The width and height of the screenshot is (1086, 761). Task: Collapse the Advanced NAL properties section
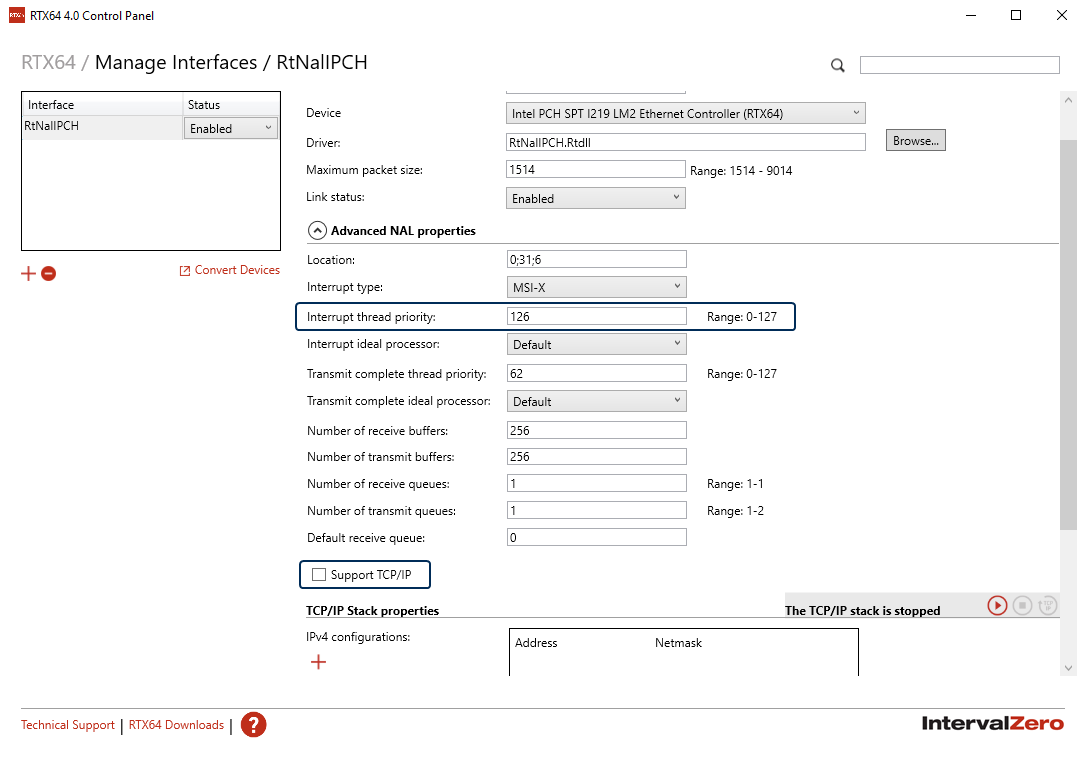click(317, 231)
